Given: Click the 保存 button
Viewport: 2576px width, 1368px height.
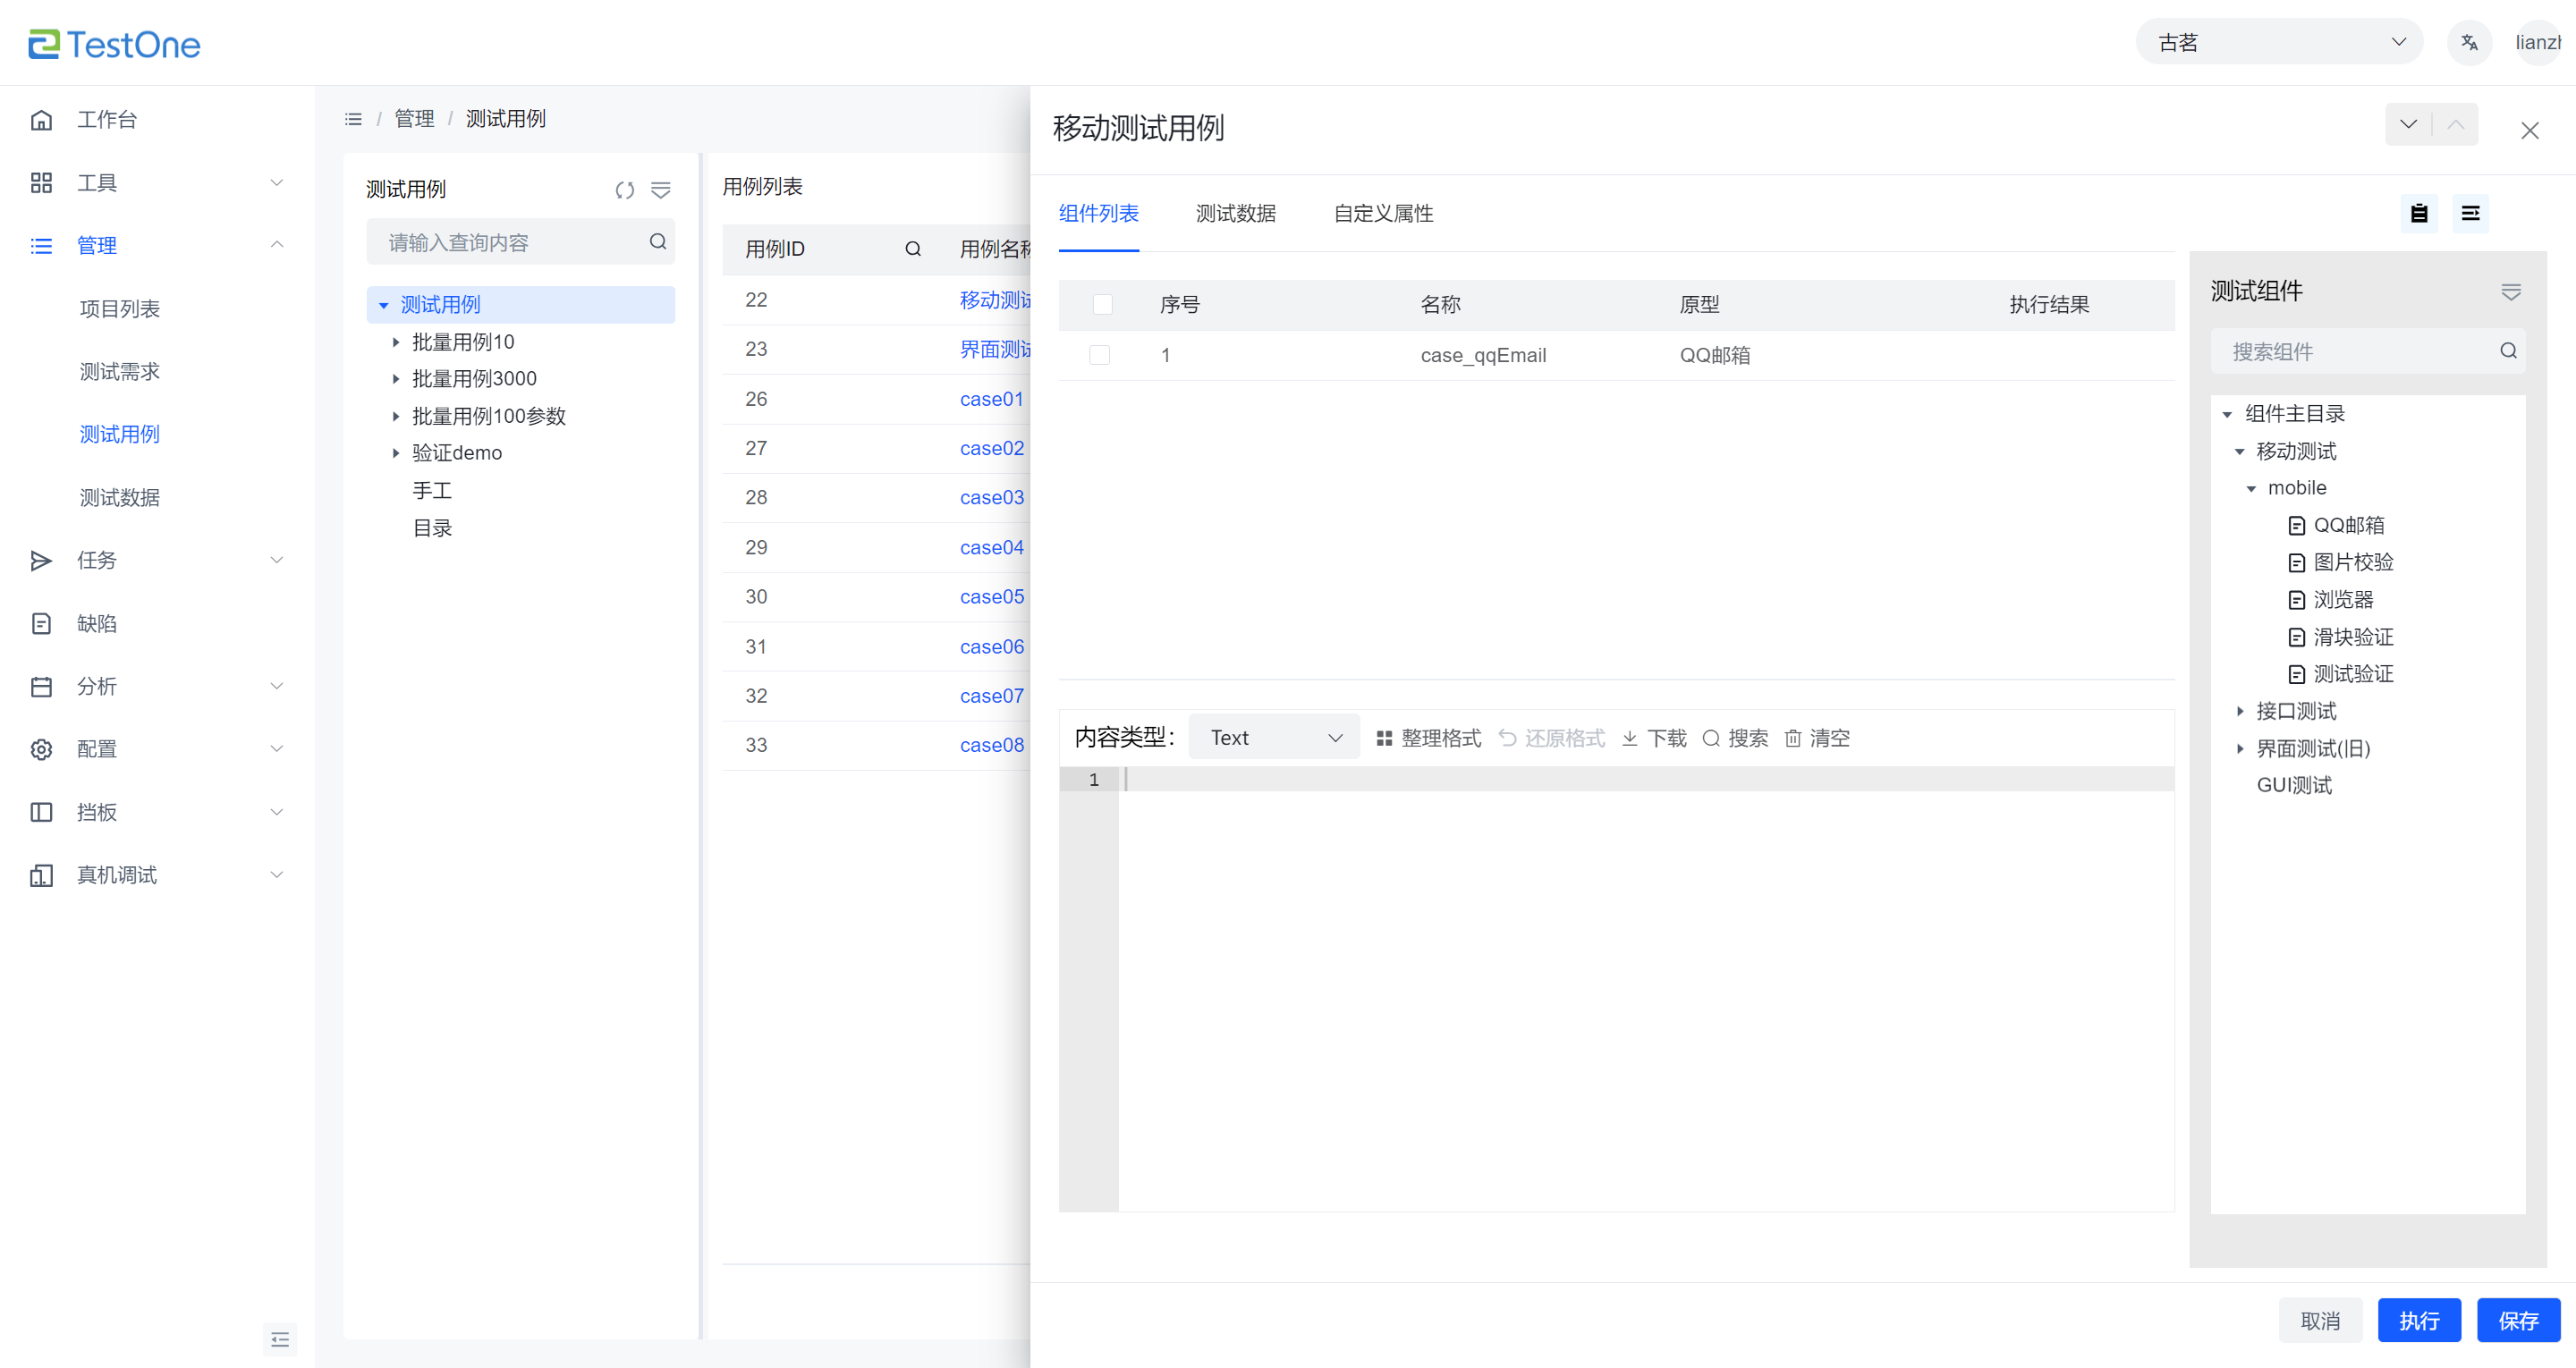Looking at the screenshot, I should [2518, 1321].
